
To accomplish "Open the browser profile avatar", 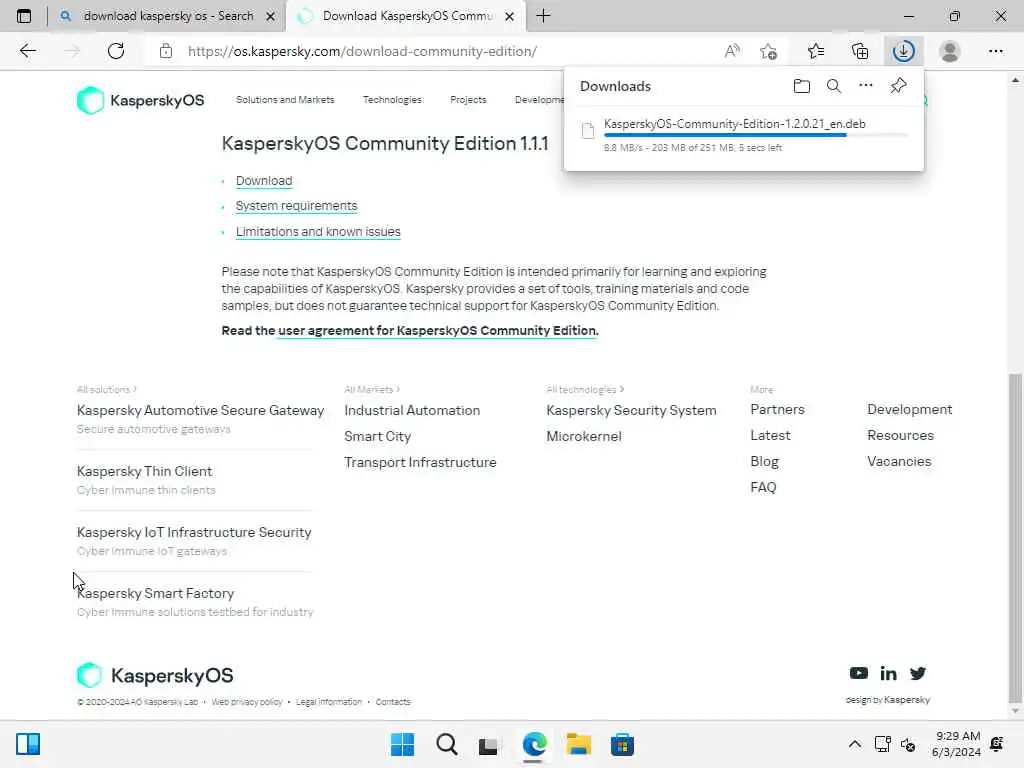I will [950, 51].
